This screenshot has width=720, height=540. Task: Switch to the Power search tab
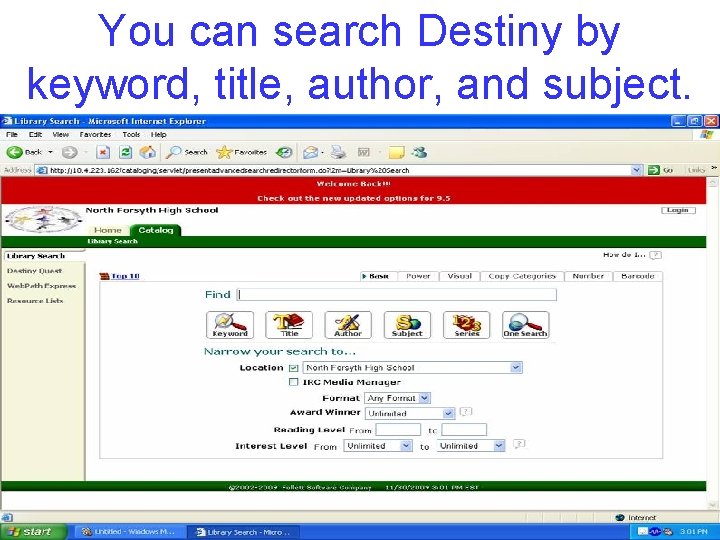click(418, 276)
